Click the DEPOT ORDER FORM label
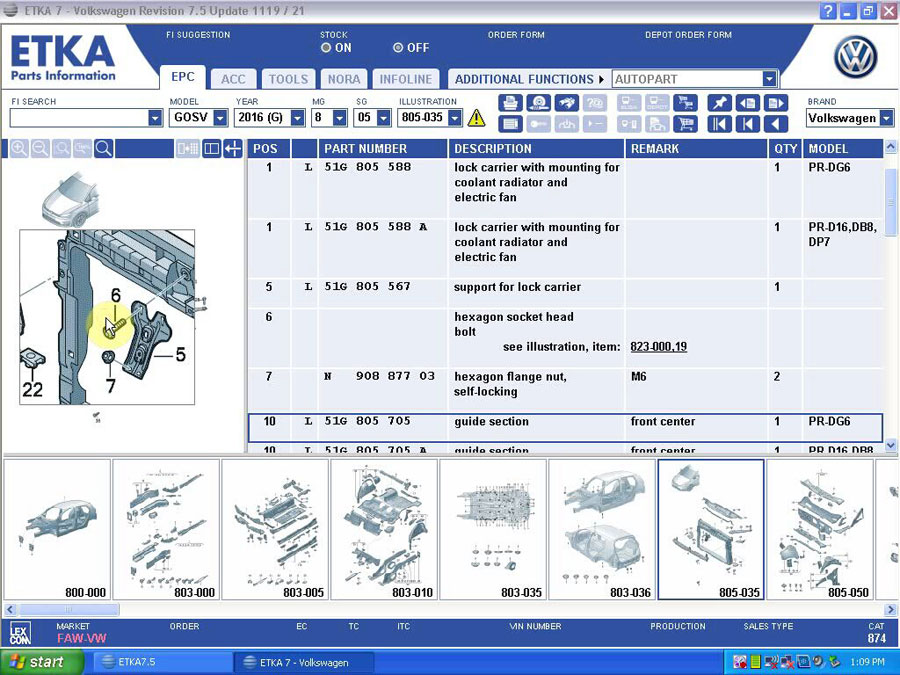Viewport: 900px width, 675px height. pyautogui.click(x=688, y=35)
